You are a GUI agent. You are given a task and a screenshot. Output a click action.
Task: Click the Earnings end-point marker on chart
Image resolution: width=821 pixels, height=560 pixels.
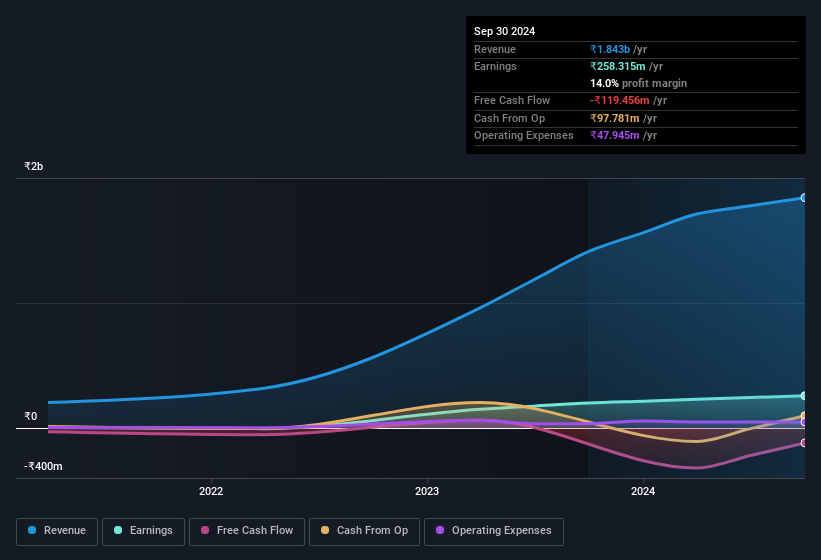(804, 396)
